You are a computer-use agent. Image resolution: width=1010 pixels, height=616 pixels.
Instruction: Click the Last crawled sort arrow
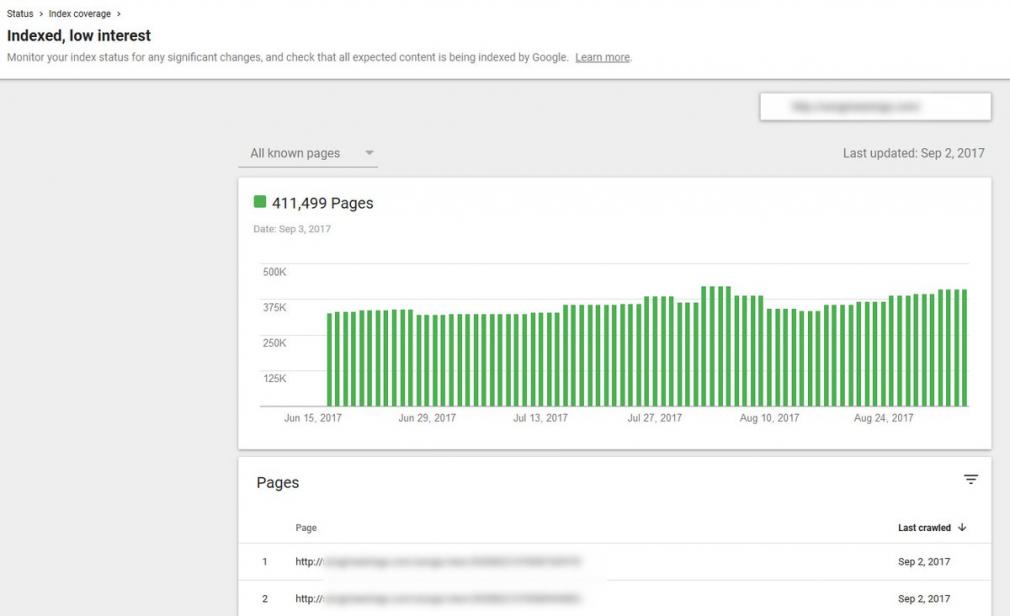[962, 527]
